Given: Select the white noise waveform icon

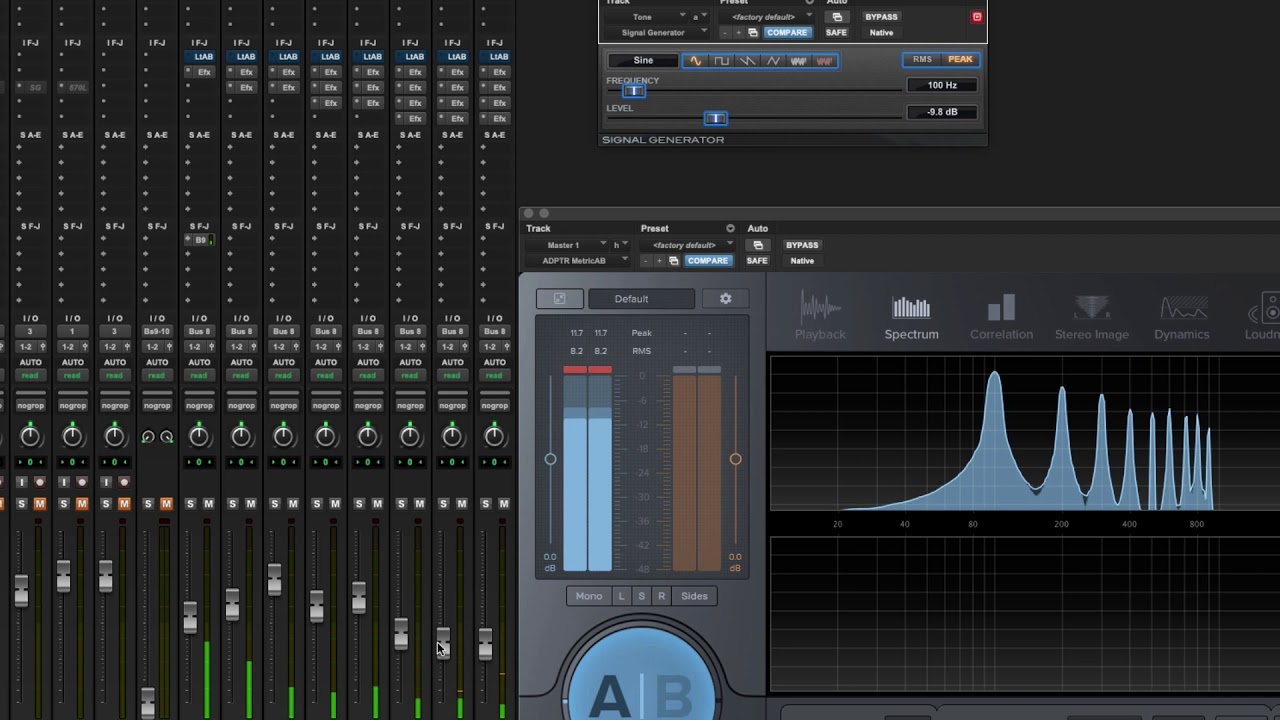Looking at the screenshot, I should tap(798, 61).
